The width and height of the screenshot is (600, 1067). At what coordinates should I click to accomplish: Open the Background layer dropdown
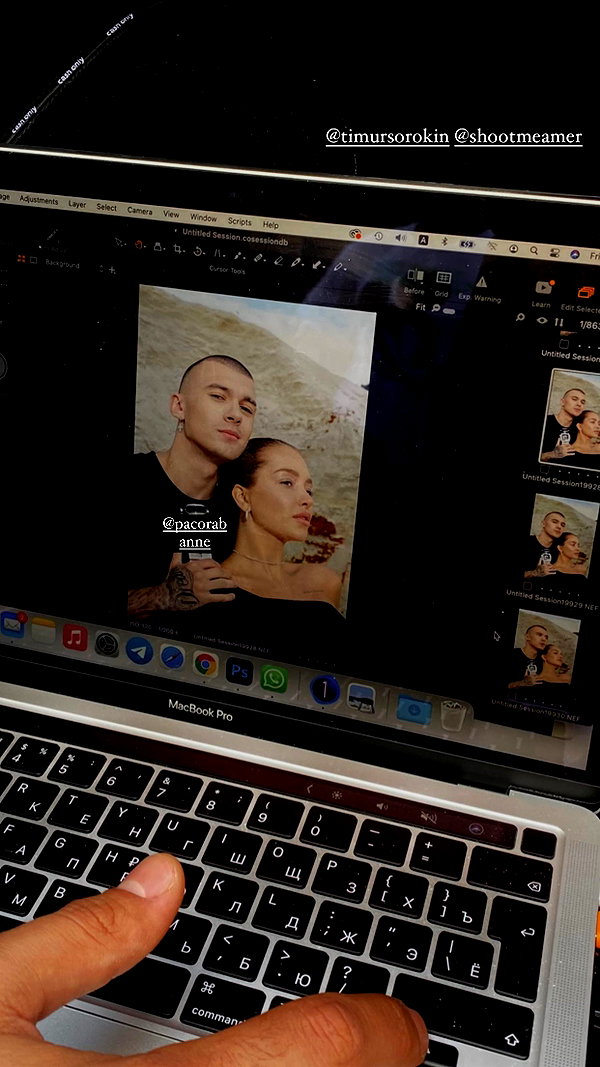tap(101, 269)
